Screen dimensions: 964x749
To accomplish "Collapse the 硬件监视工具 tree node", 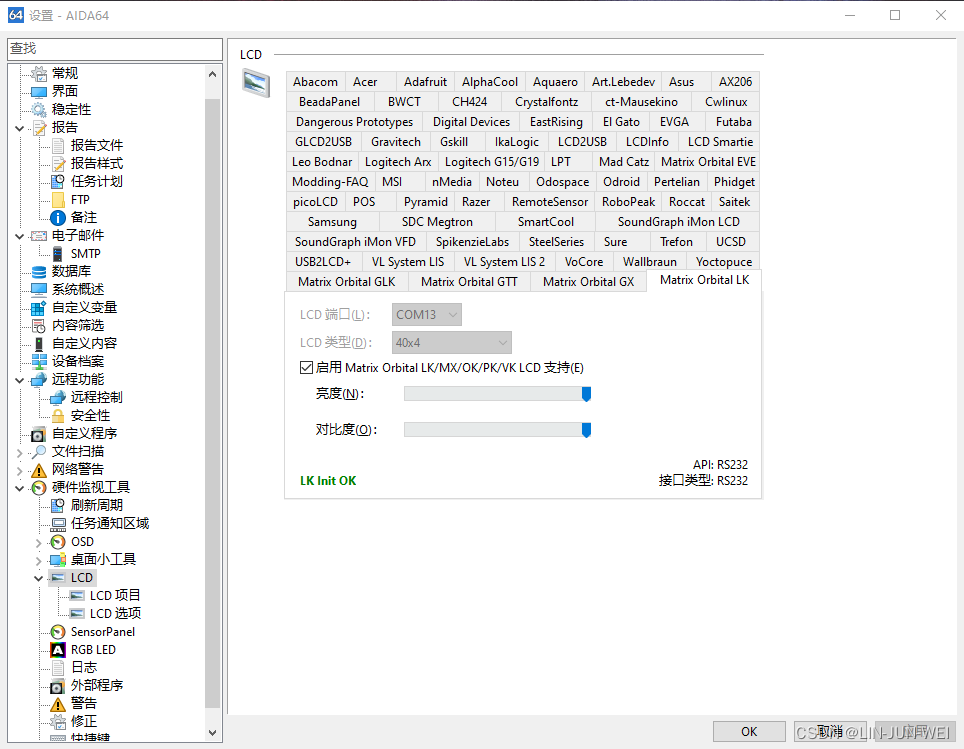I will [x=20, y=488].
